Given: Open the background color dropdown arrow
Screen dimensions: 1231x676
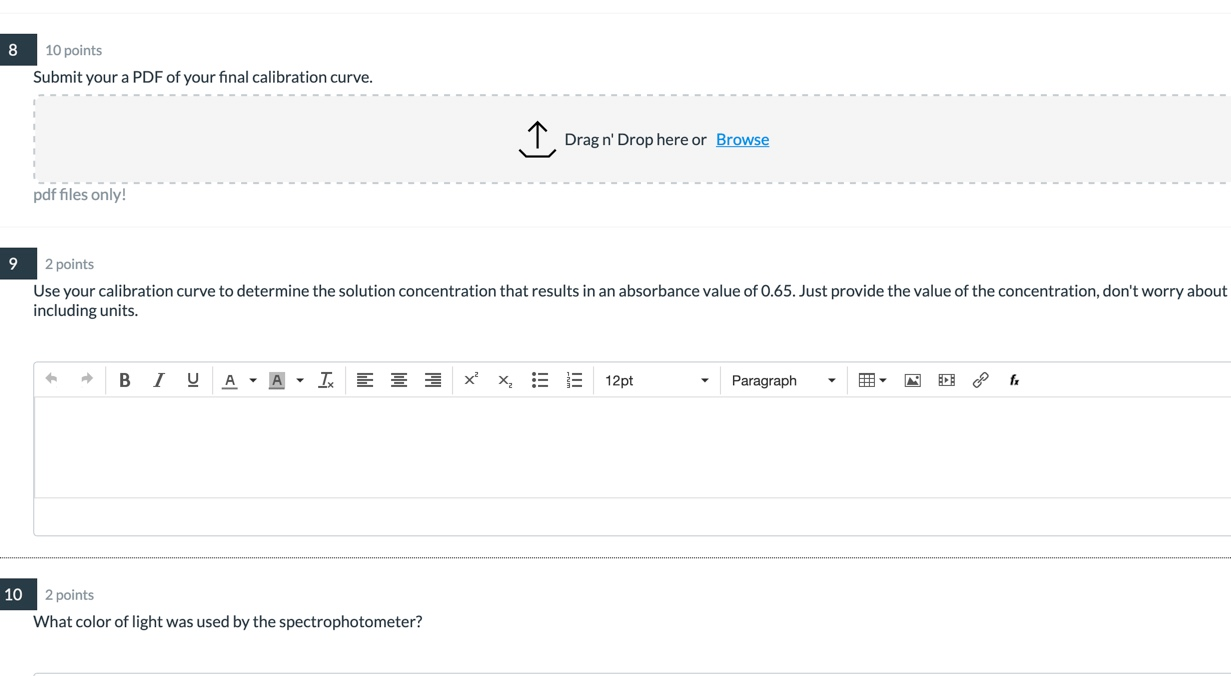Looking at the screenshot, I should click(300, 380).
